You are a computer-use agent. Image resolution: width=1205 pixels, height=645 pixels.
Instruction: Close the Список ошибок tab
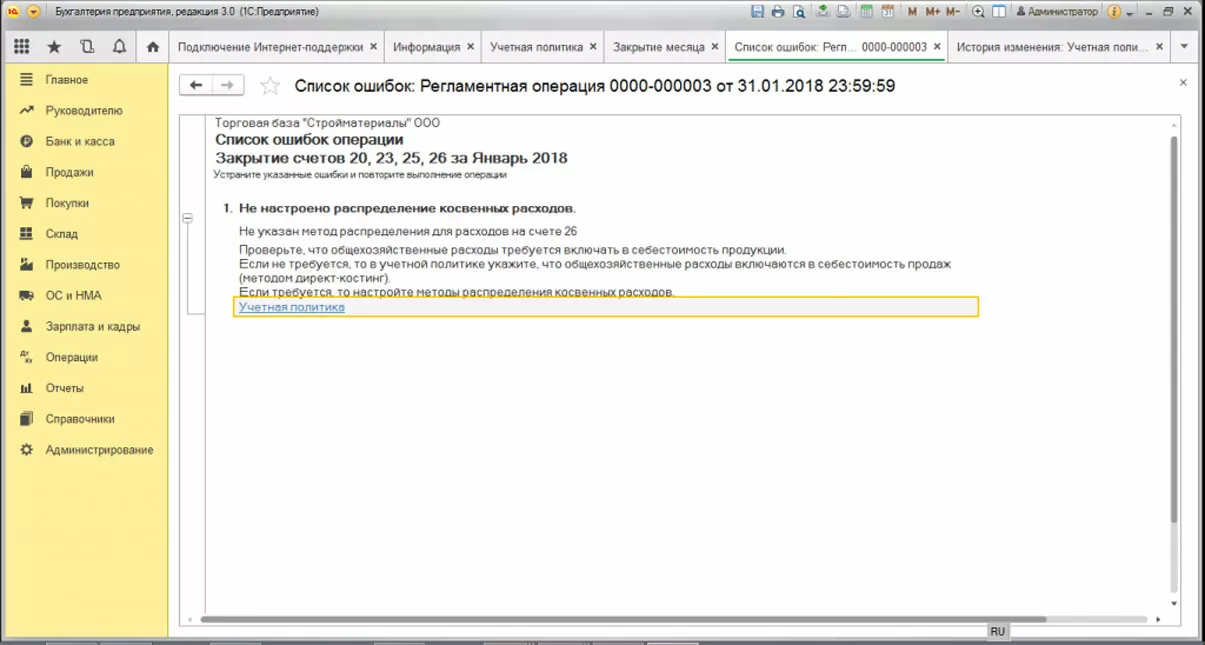937,47
